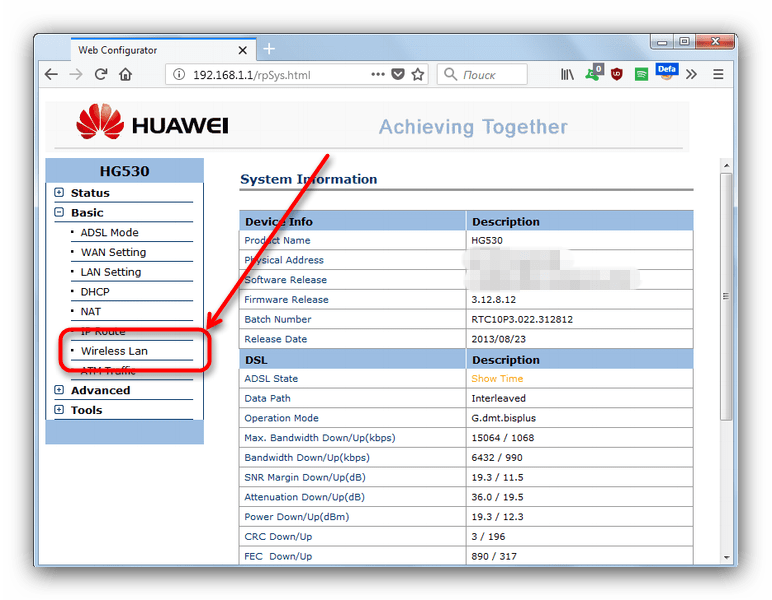Show site information icon in address bar
Image resolution: width=772 pixels, height=600 pixels.
point(179,75)
